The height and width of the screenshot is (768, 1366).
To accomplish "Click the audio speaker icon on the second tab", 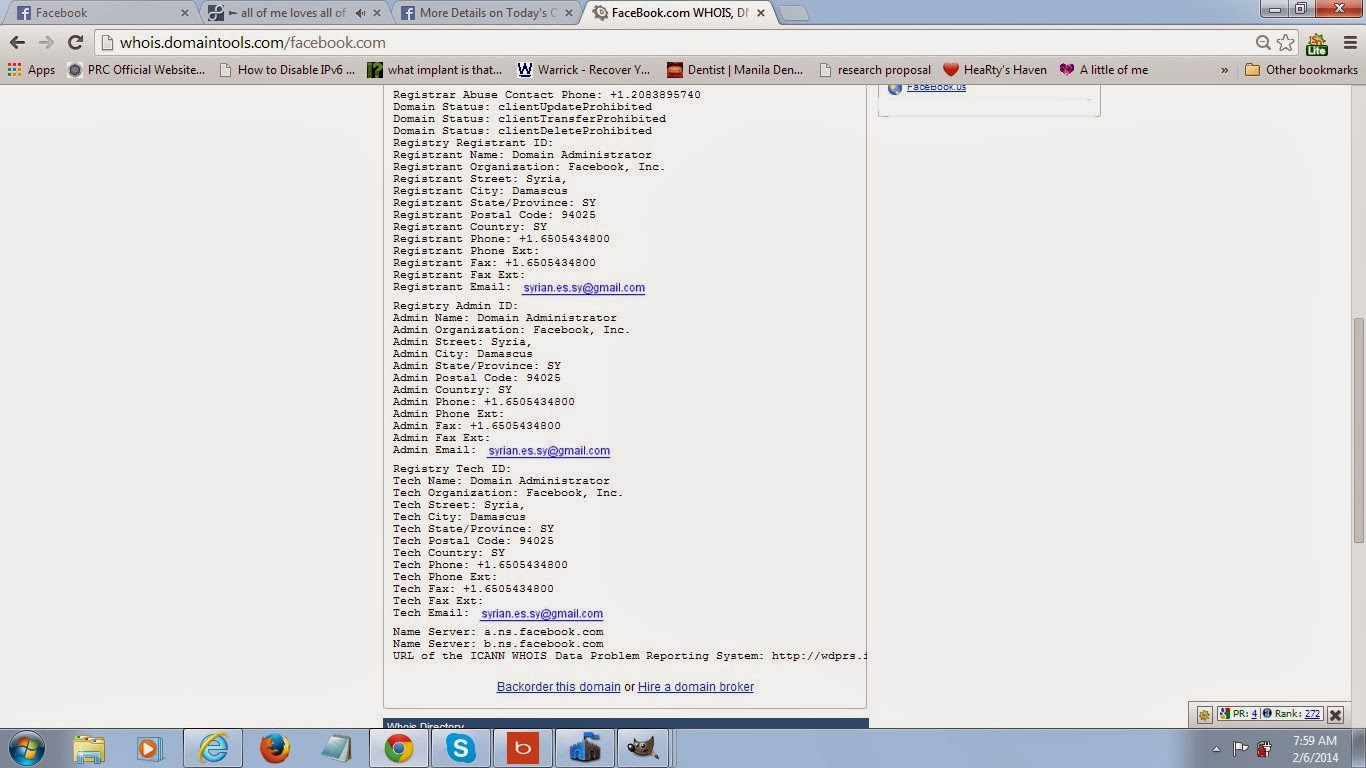I will (360, 13).
